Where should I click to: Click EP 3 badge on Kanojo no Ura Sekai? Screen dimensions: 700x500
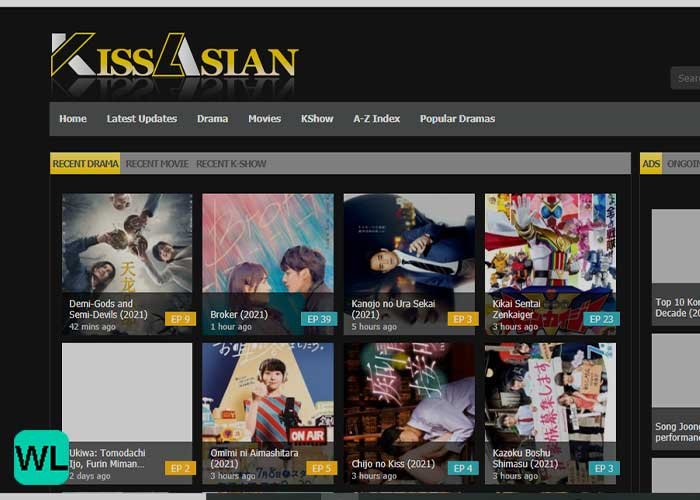point(463,319)
